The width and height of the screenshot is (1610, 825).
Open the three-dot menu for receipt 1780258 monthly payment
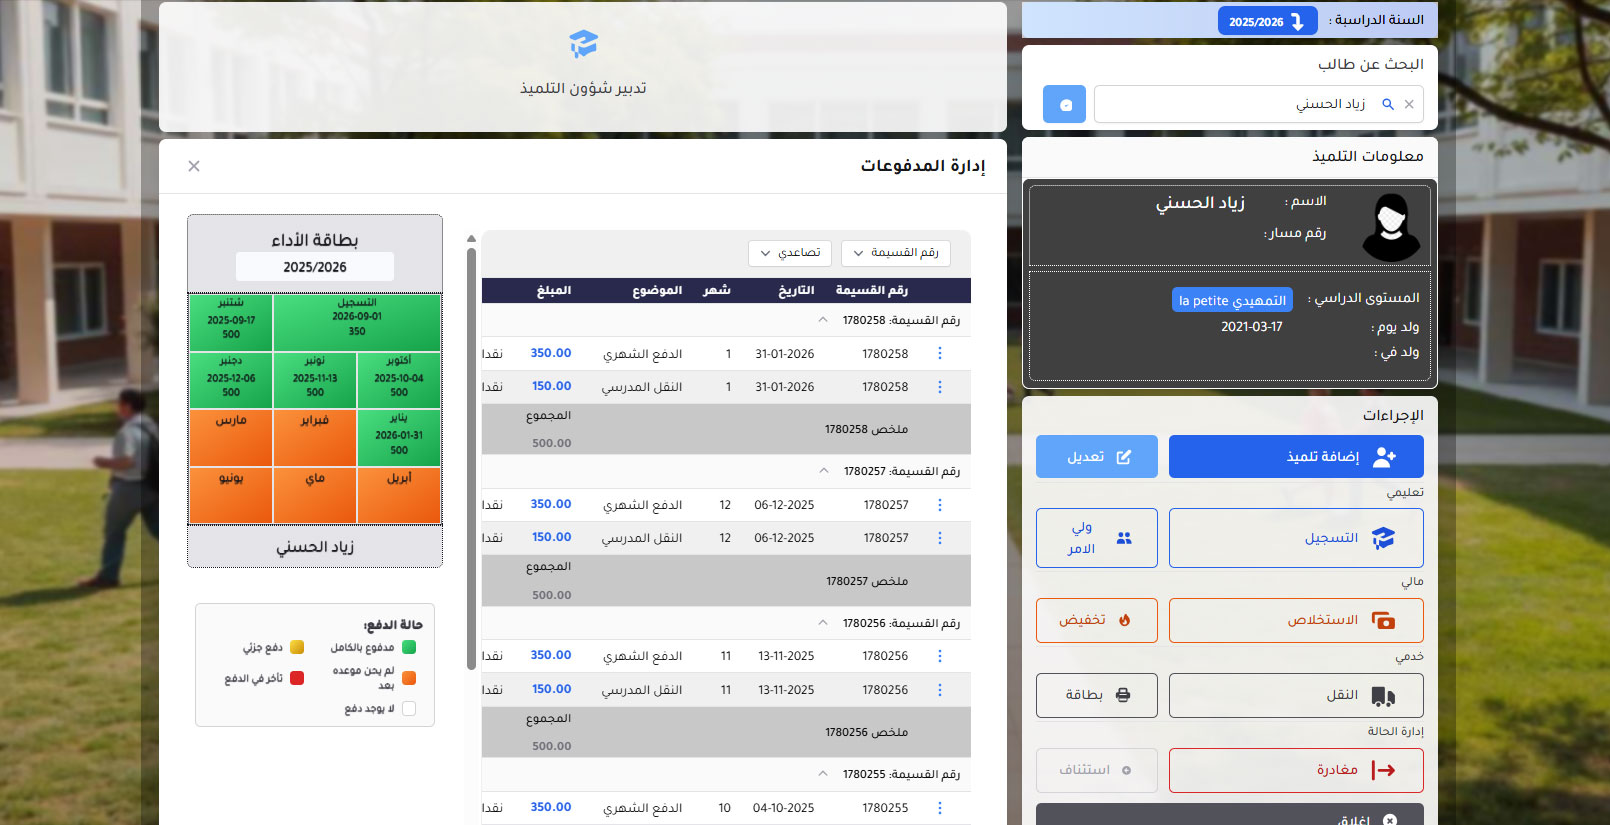tap(939, 353)
